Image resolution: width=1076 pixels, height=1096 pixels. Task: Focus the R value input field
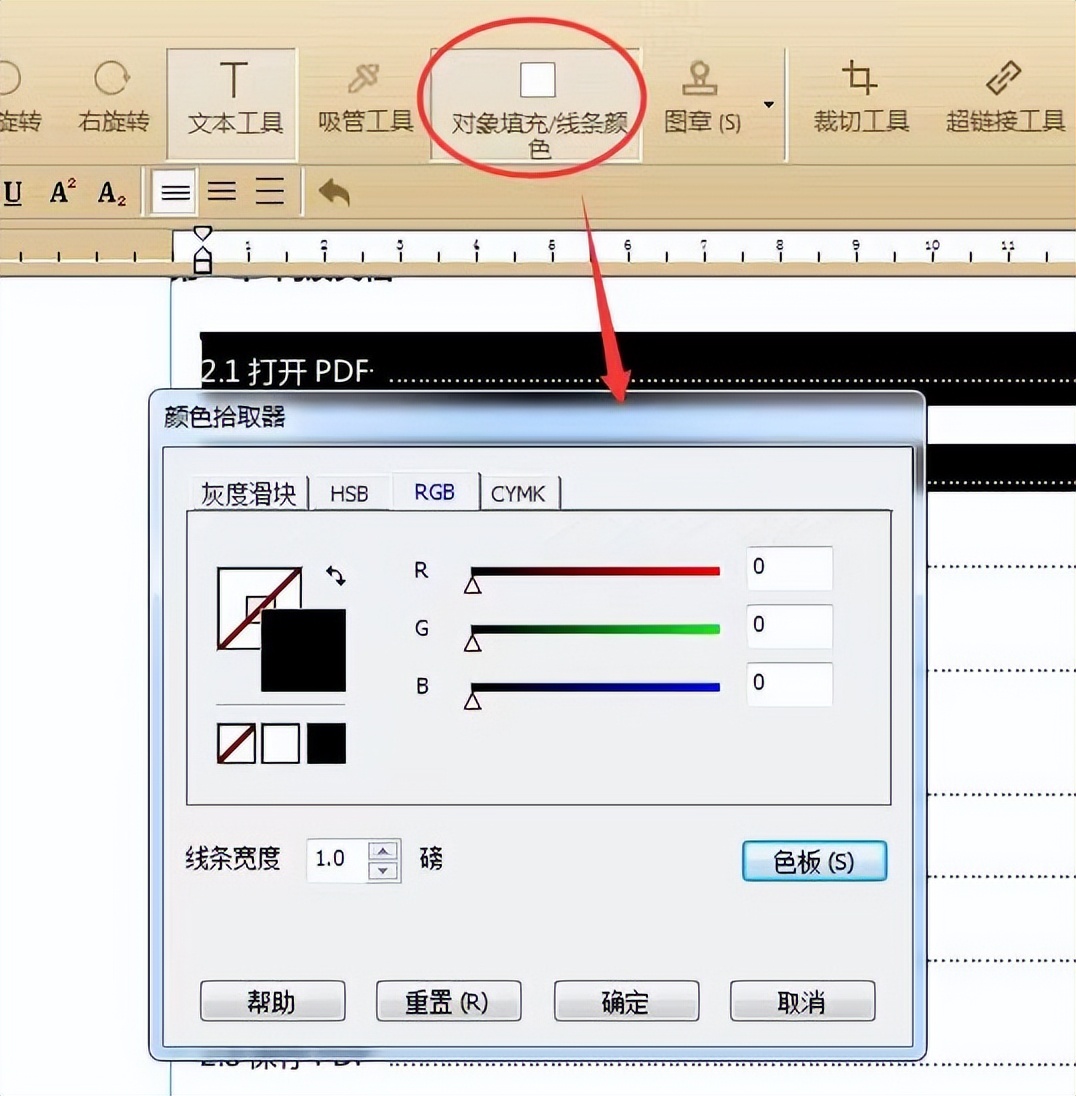pos(789,568)
